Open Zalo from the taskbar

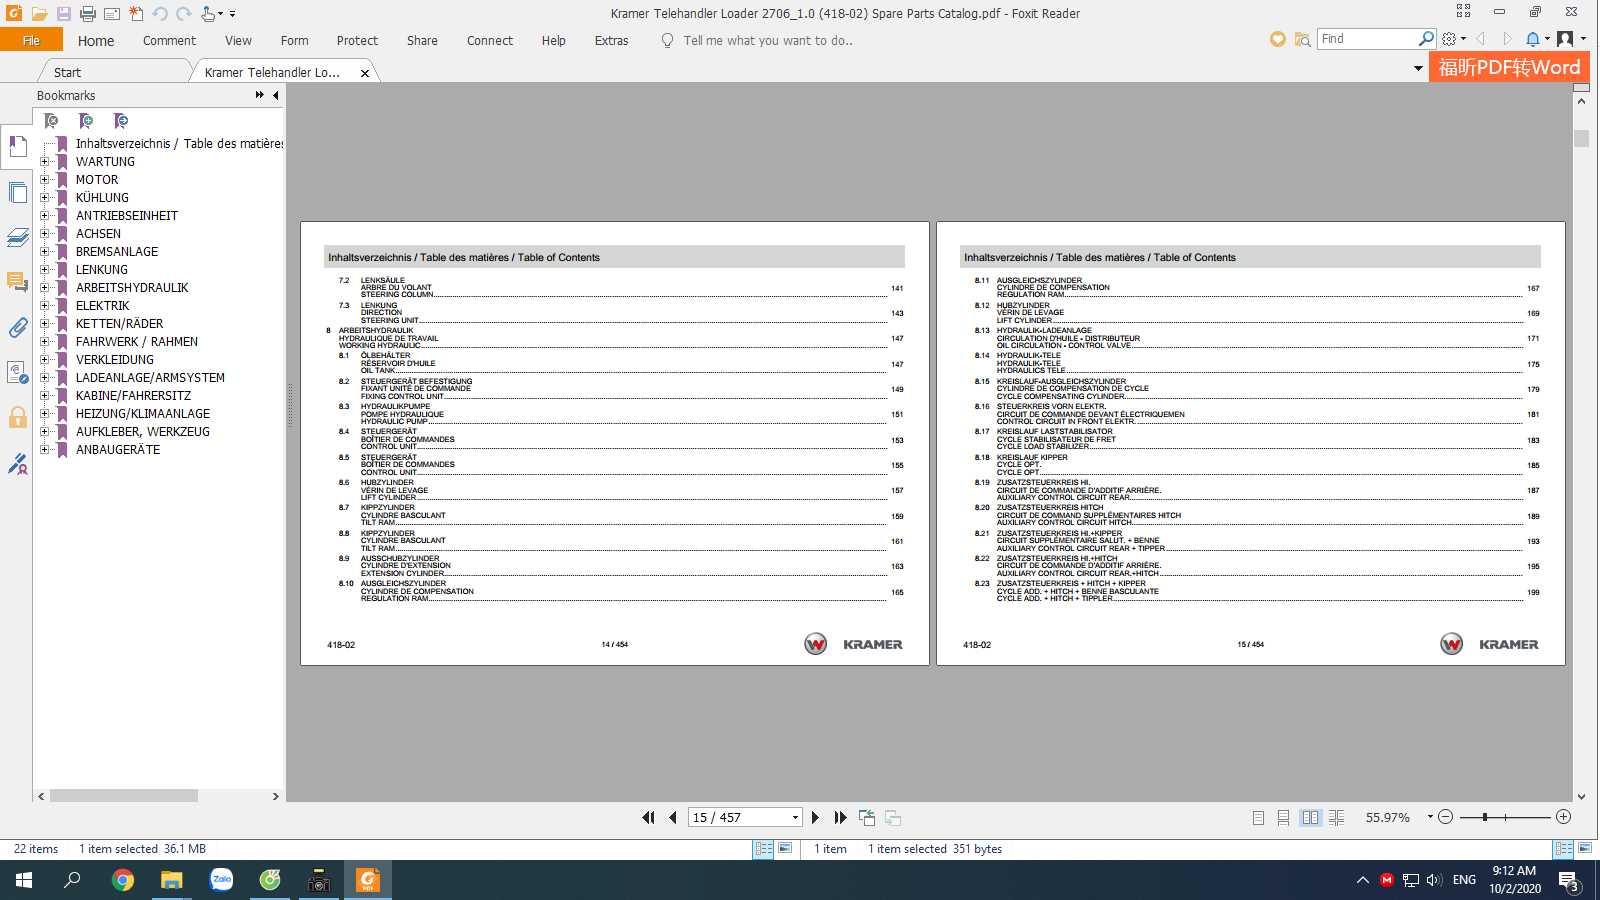[221, 880]
